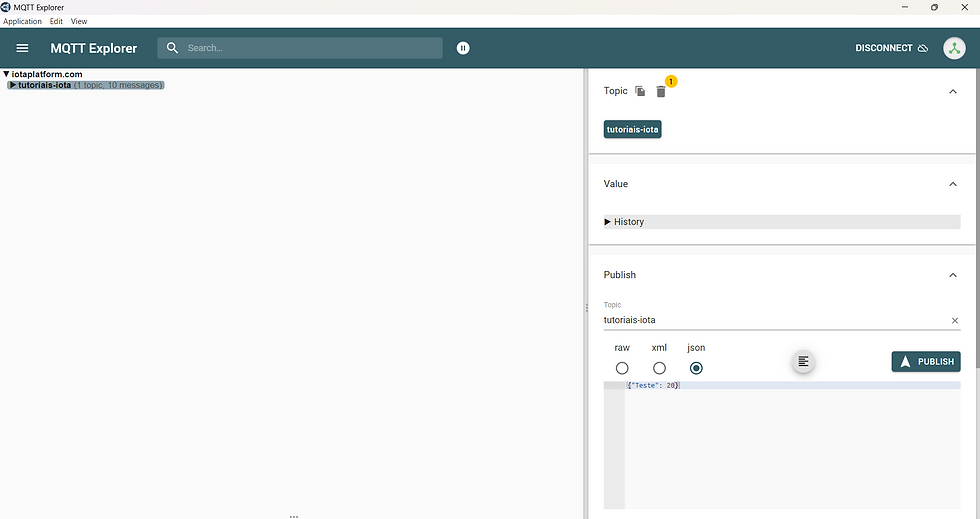
Task: Select json payload format
Action: 696,368
